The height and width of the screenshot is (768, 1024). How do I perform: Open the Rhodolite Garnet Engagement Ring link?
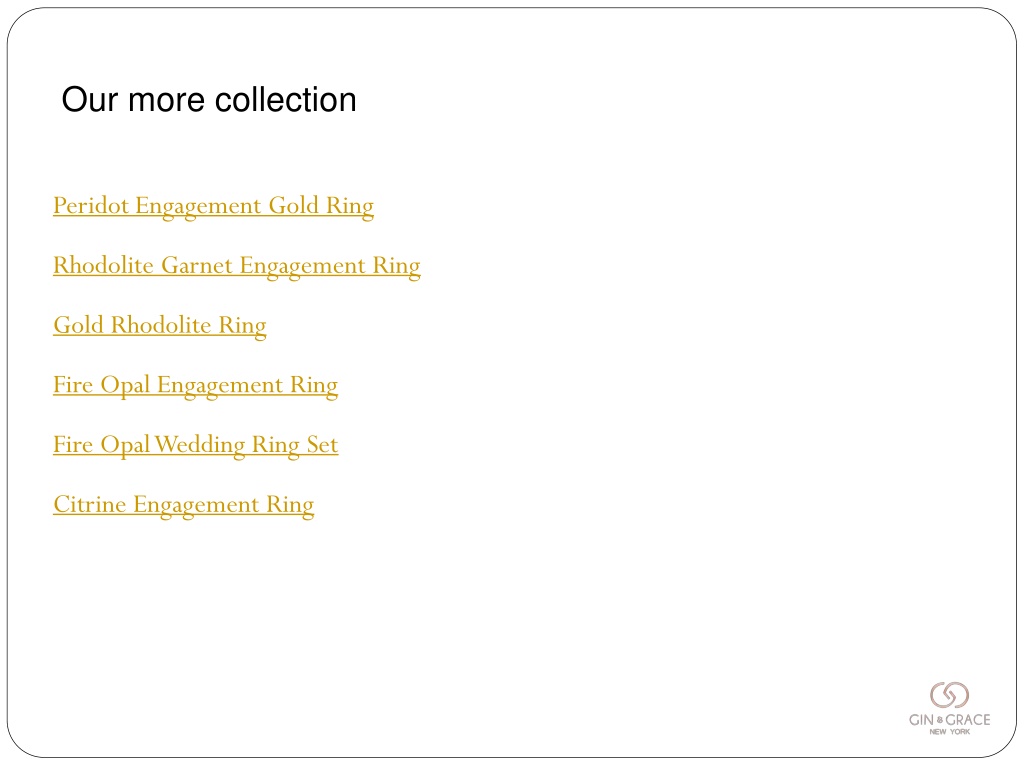[237, 266]
